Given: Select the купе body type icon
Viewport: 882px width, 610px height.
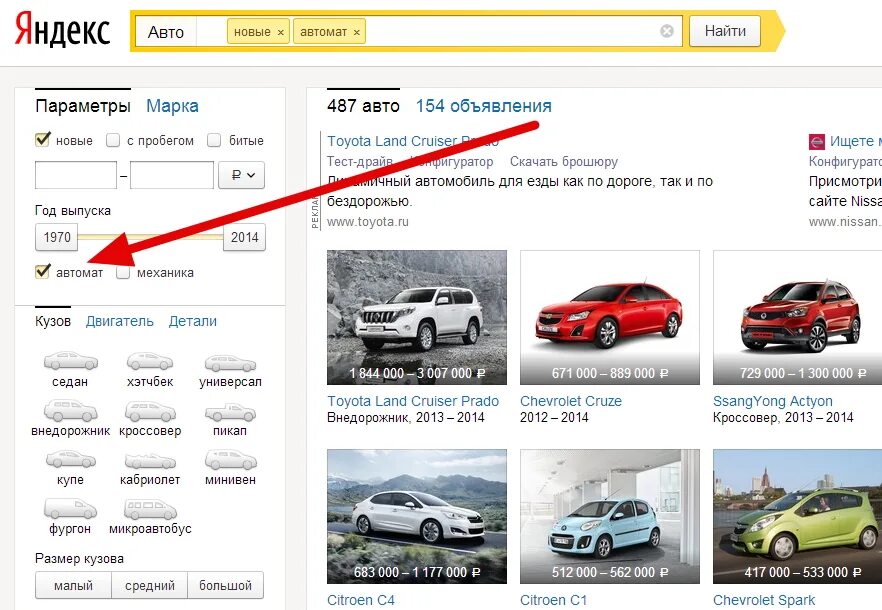Looking at the screenshot, I should click(70, 460).
